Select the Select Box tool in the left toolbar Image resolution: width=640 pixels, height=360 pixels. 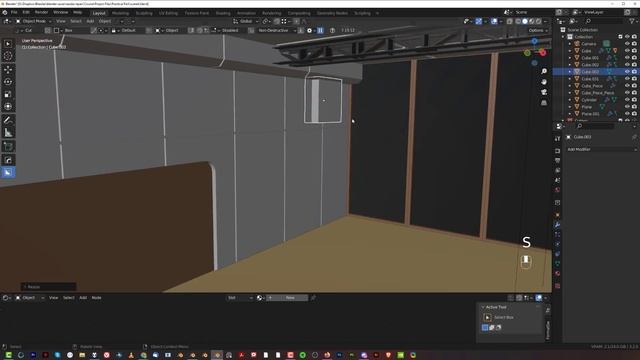click(x=8, y=44)
